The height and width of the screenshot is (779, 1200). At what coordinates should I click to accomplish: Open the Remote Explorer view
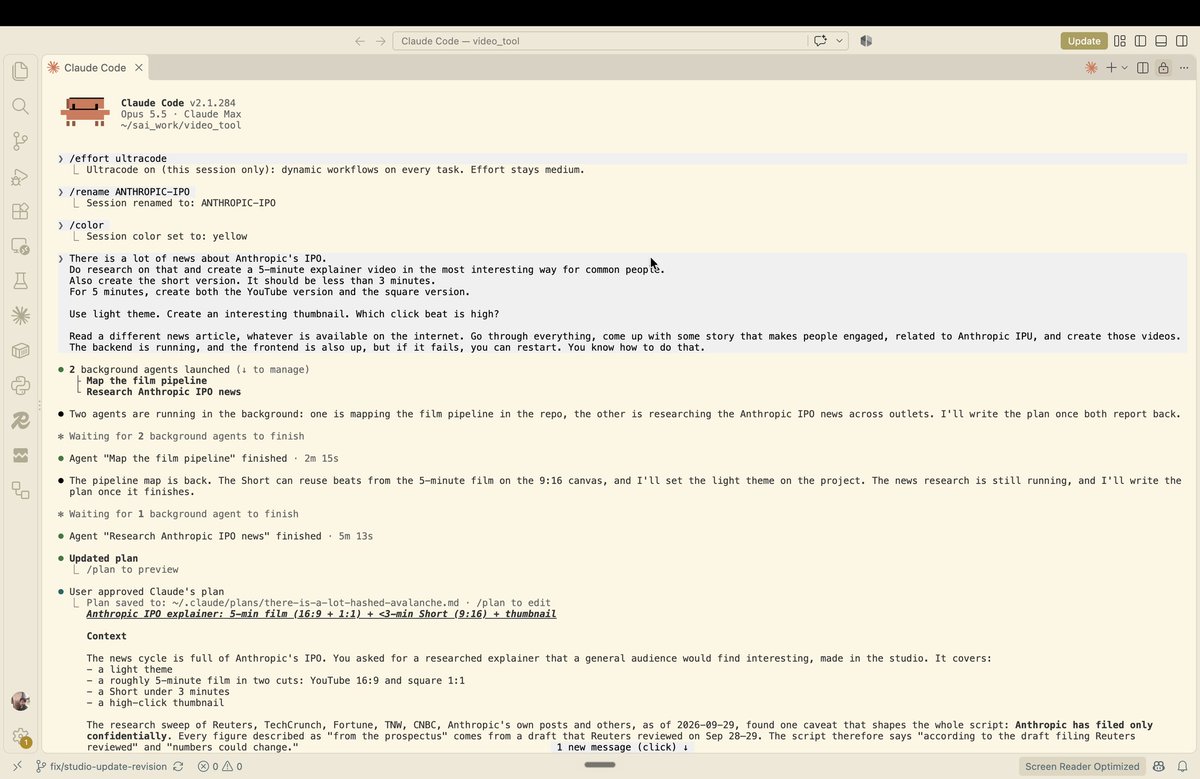point(20,246)
